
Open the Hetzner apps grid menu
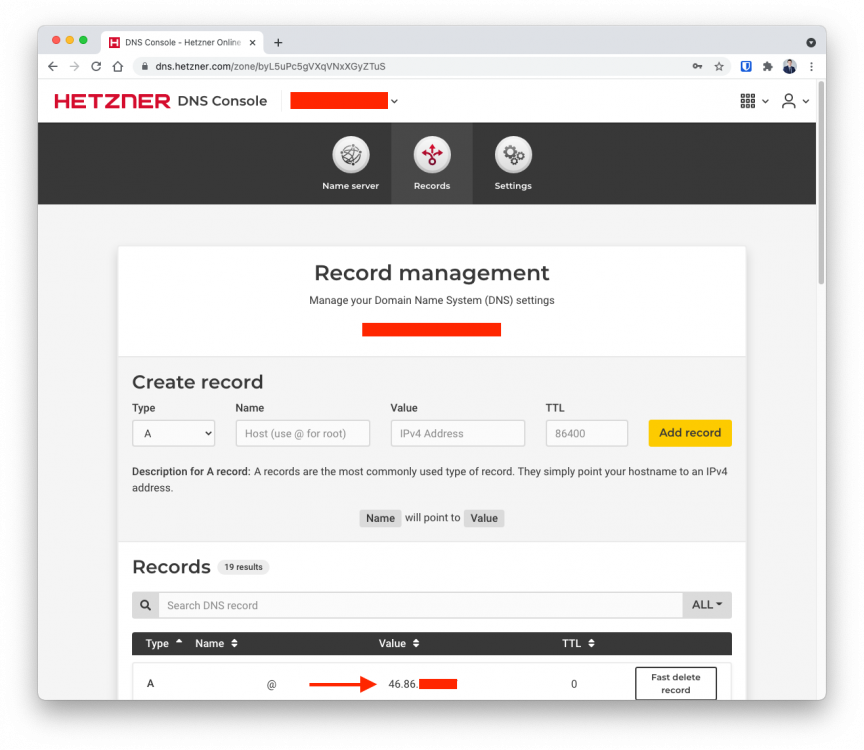point(754,101)
